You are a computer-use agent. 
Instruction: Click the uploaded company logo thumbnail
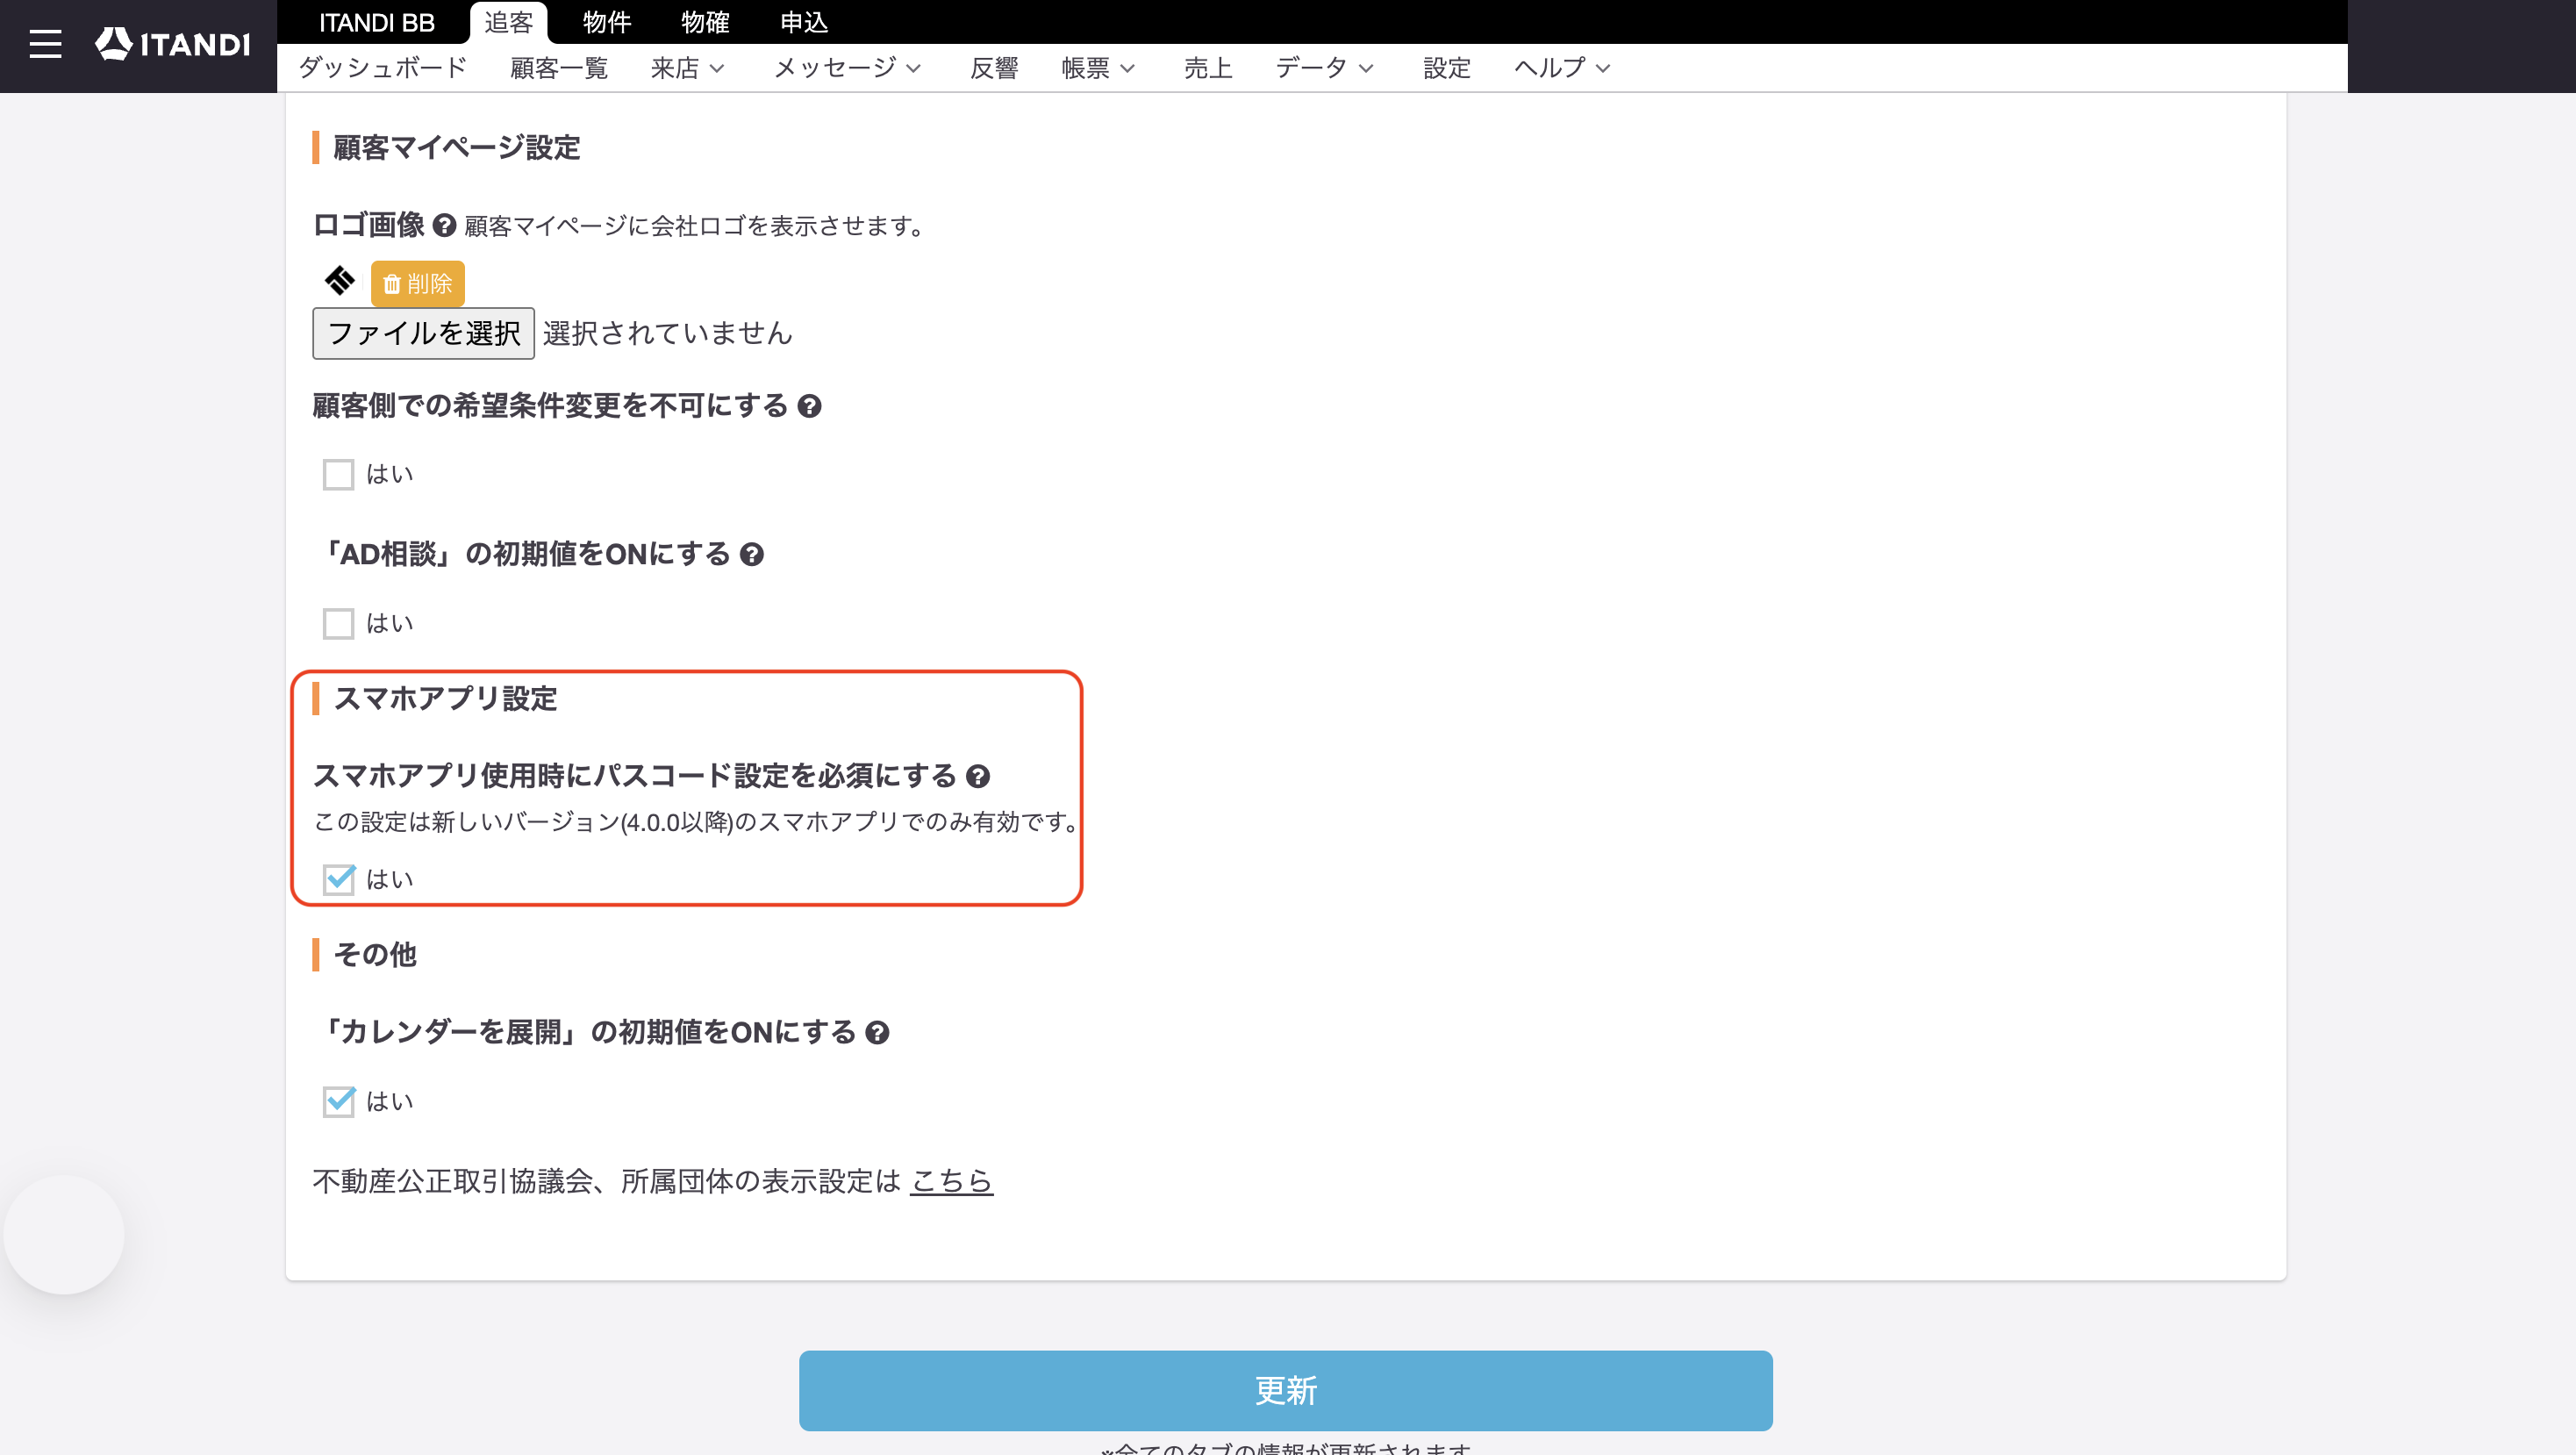(x=340, y=281)
